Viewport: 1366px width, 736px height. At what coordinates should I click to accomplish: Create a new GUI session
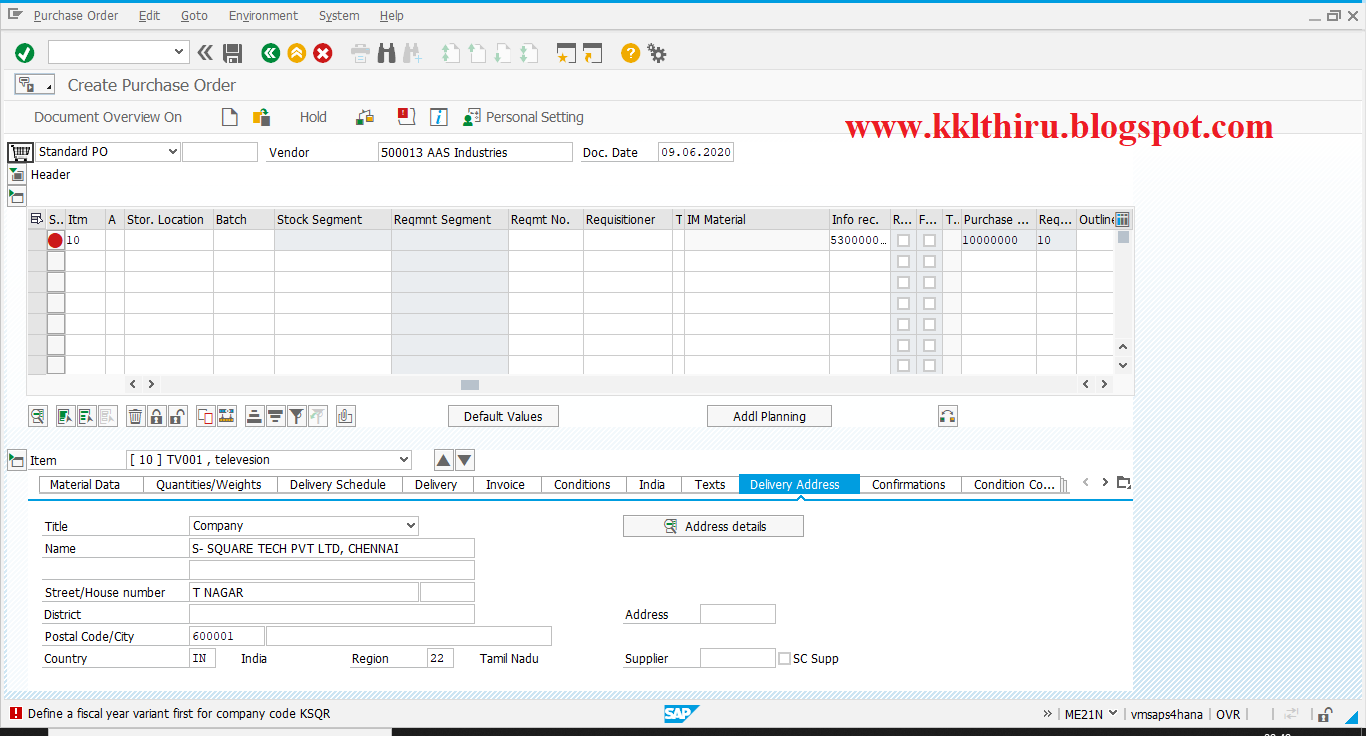tap(567, 53)
